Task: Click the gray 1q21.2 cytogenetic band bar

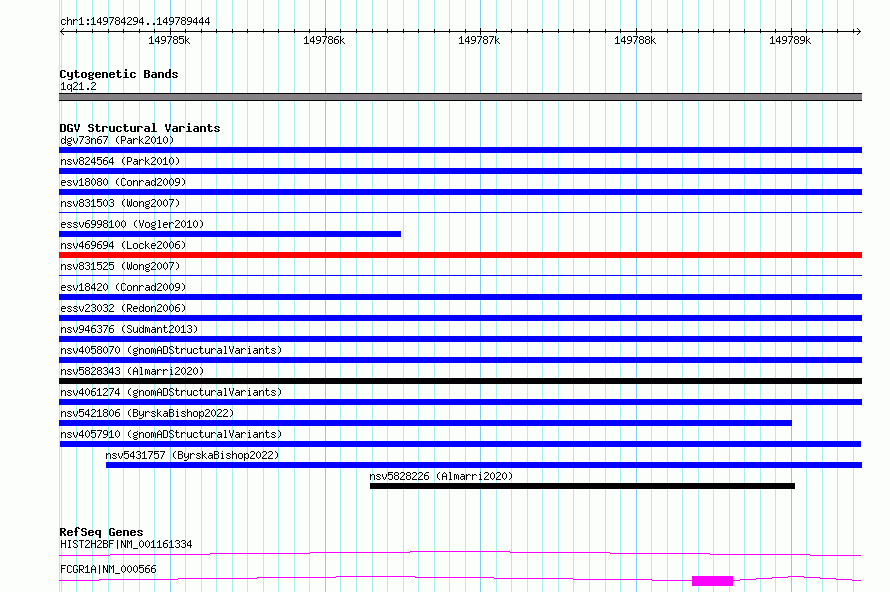Action: coord(460,97)
